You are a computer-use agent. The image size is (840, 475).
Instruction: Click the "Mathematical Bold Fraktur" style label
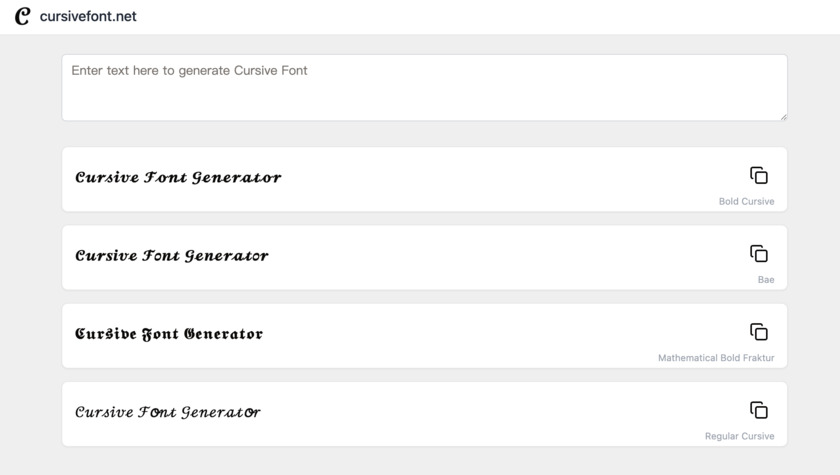pos(716,358)
